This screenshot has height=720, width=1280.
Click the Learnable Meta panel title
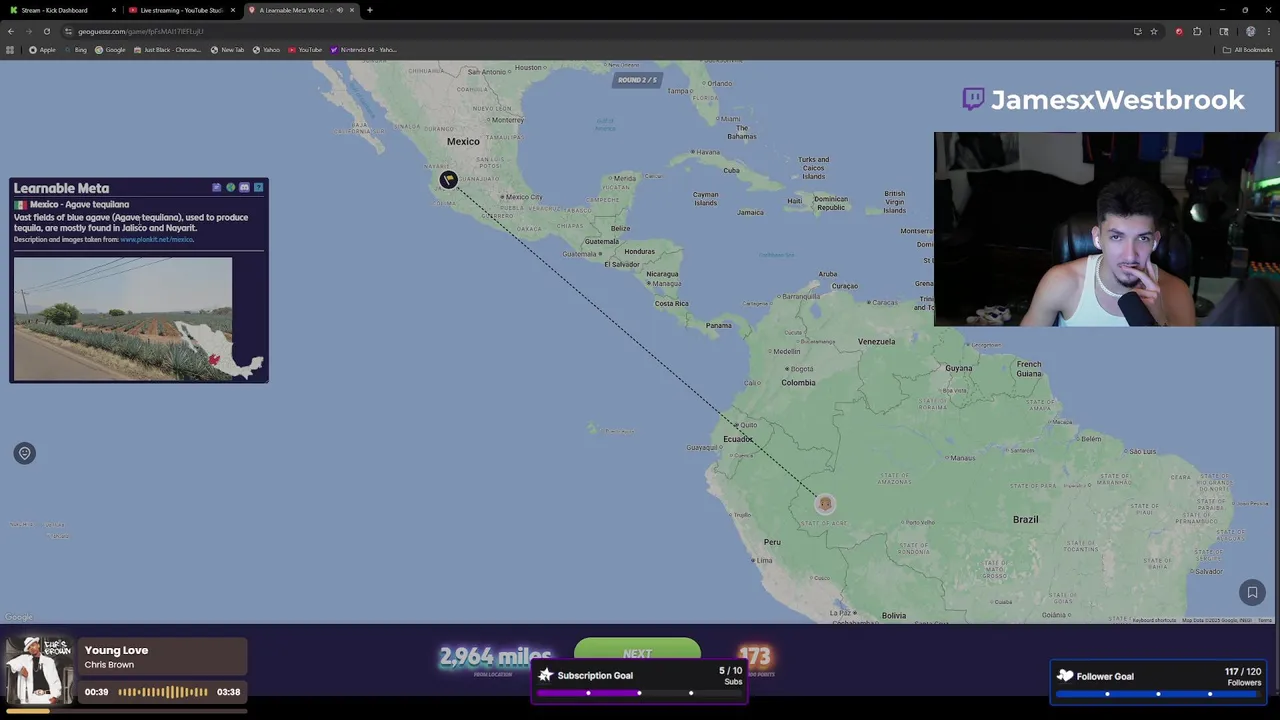(x=61, y=188)
